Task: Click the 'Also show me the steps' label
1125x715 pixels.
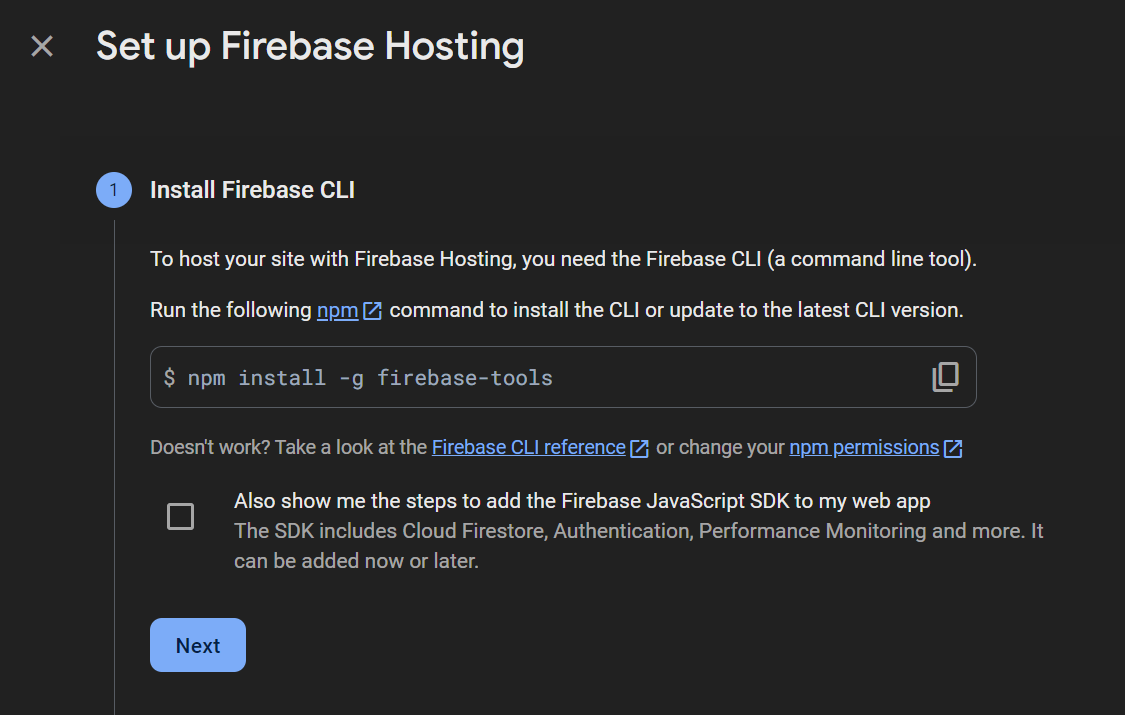Action: 582,501
